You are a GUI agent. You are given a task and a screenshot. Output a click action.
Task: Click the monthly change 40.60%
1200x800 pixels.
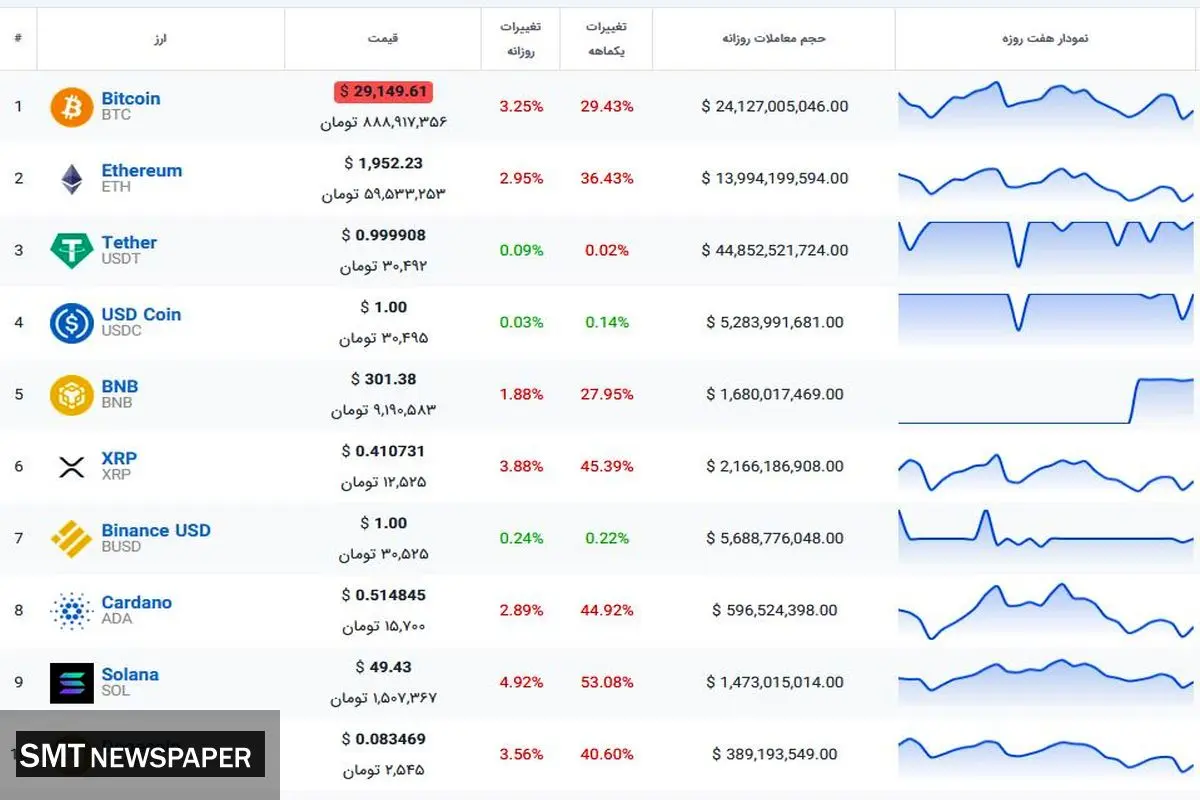(x=606, y=754)
